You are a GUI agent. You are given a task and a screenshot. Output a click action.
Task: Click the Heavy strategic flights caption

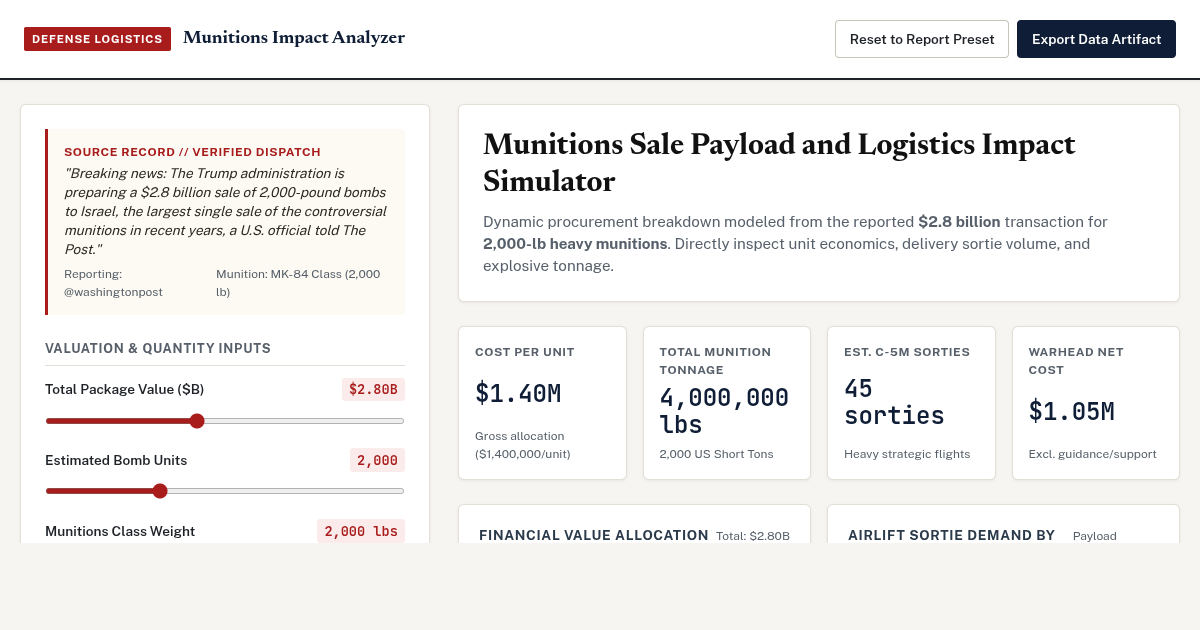coord(907,454)
